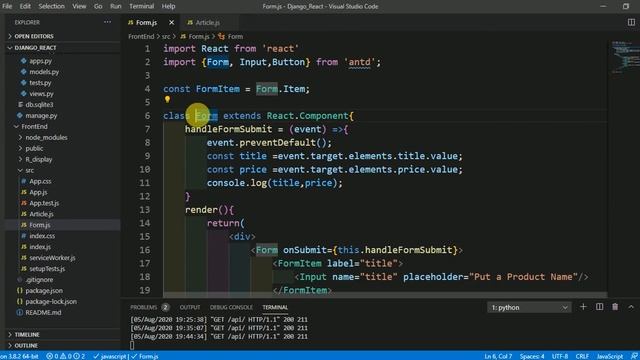Image resolution: width=640 pixels, height=360 pixels.
Task: Collapse the FrontEnd folder
Action: click(x=34, y=127)
